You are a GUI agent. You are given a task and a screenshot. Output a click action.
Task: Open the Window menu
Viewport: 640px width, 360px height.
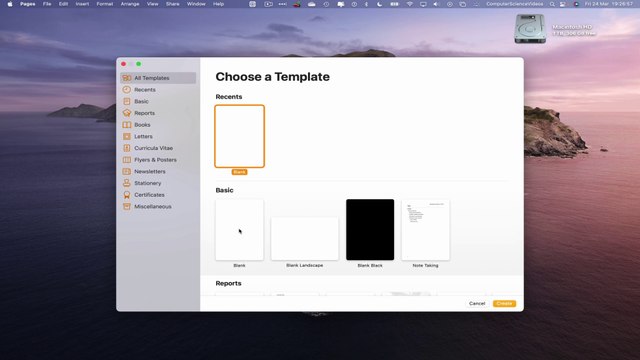click(x=196, y=4)
